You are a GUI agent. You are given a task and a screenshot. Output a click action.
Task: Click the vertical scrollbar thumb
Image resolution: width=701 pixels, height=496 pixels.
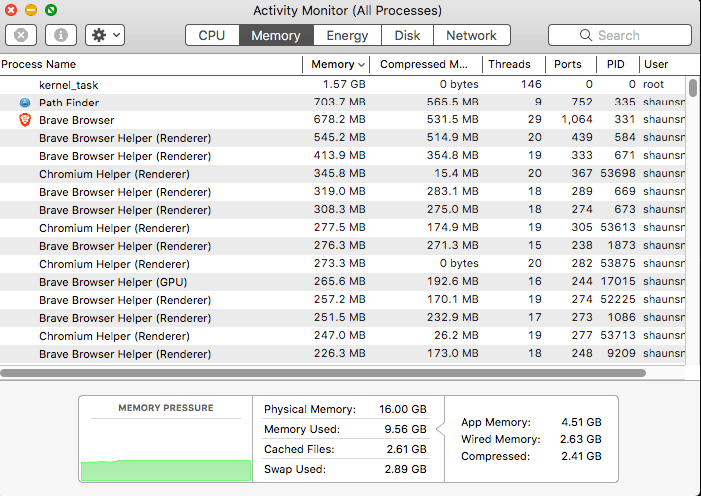pyautogui.click(x=693, y=88)
